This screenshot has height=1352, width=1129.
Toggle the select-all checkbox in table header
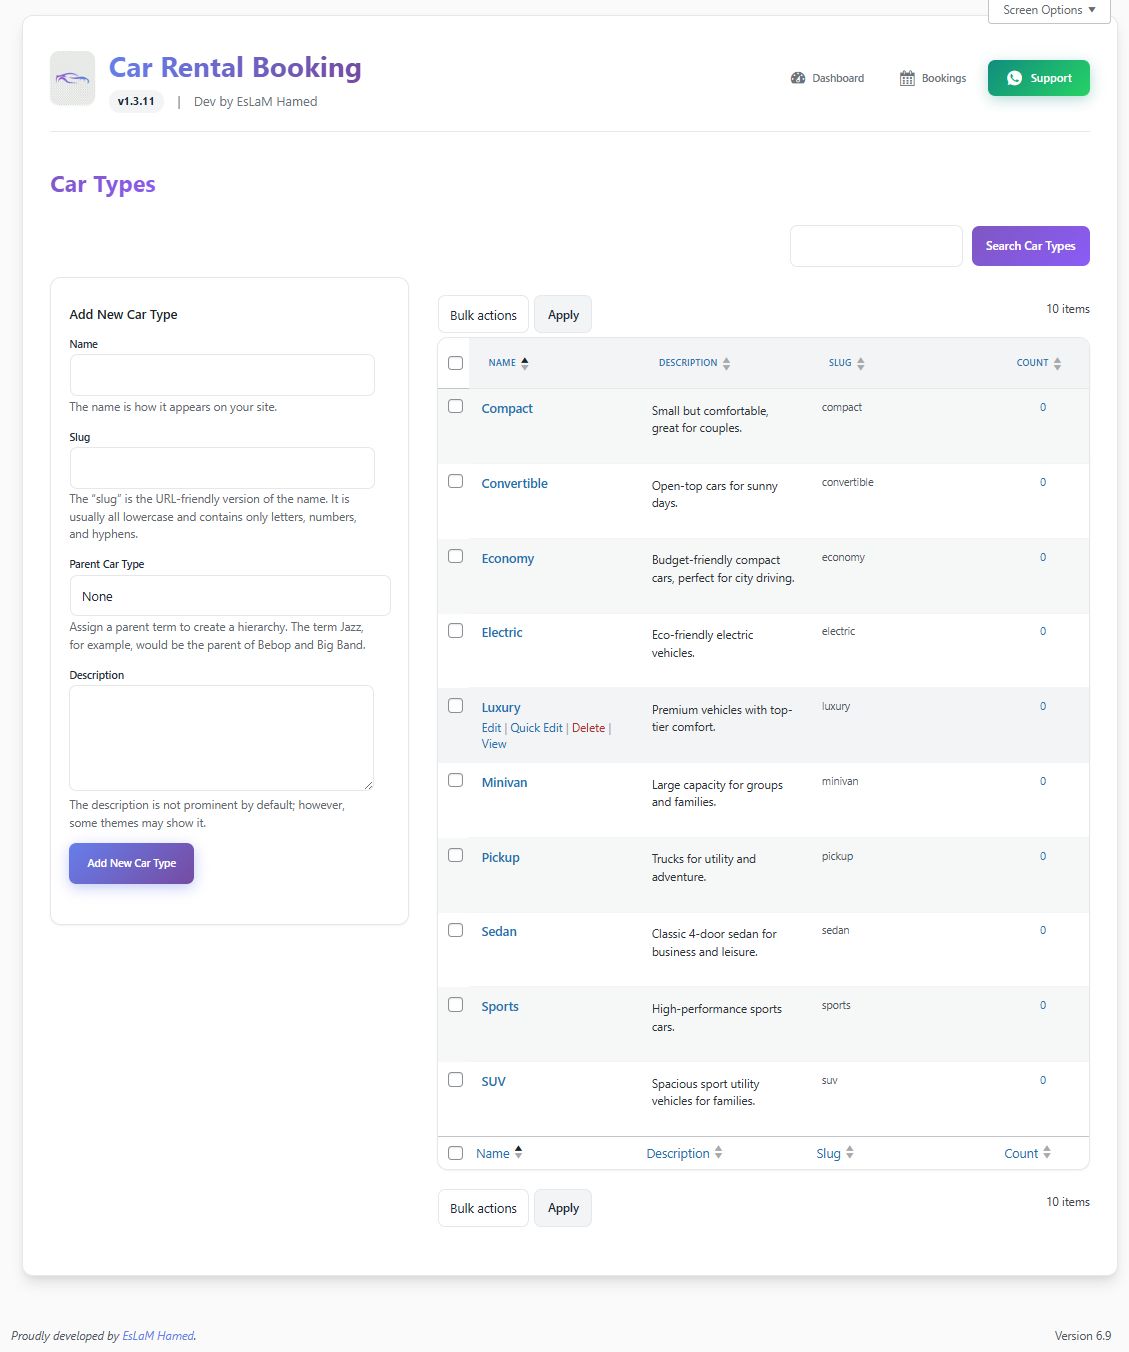456,363
